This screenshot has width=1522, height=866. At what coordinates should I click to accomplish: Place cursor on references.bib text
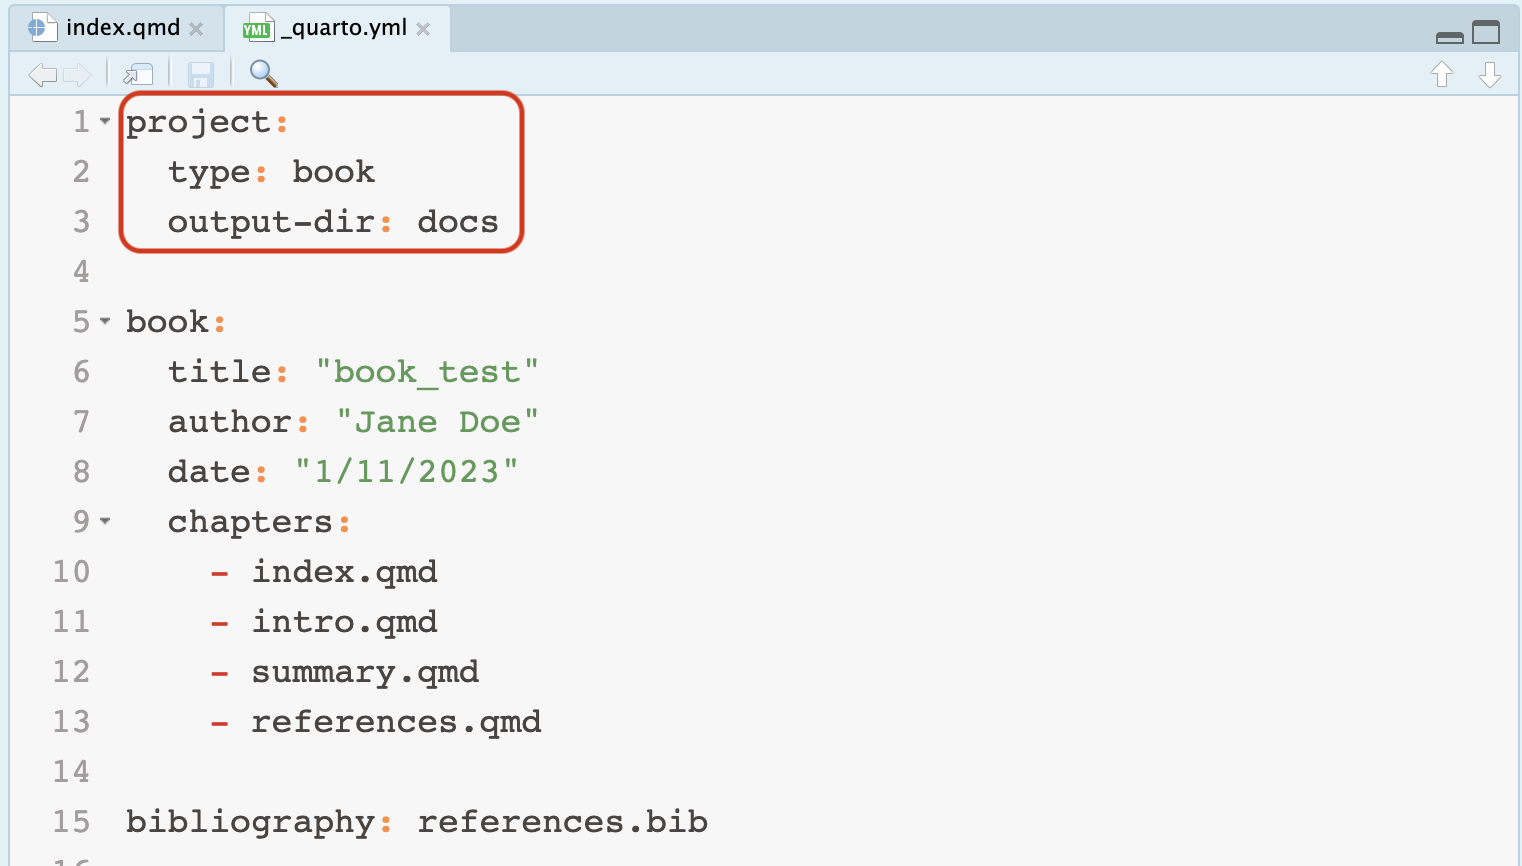click(563, 822)
